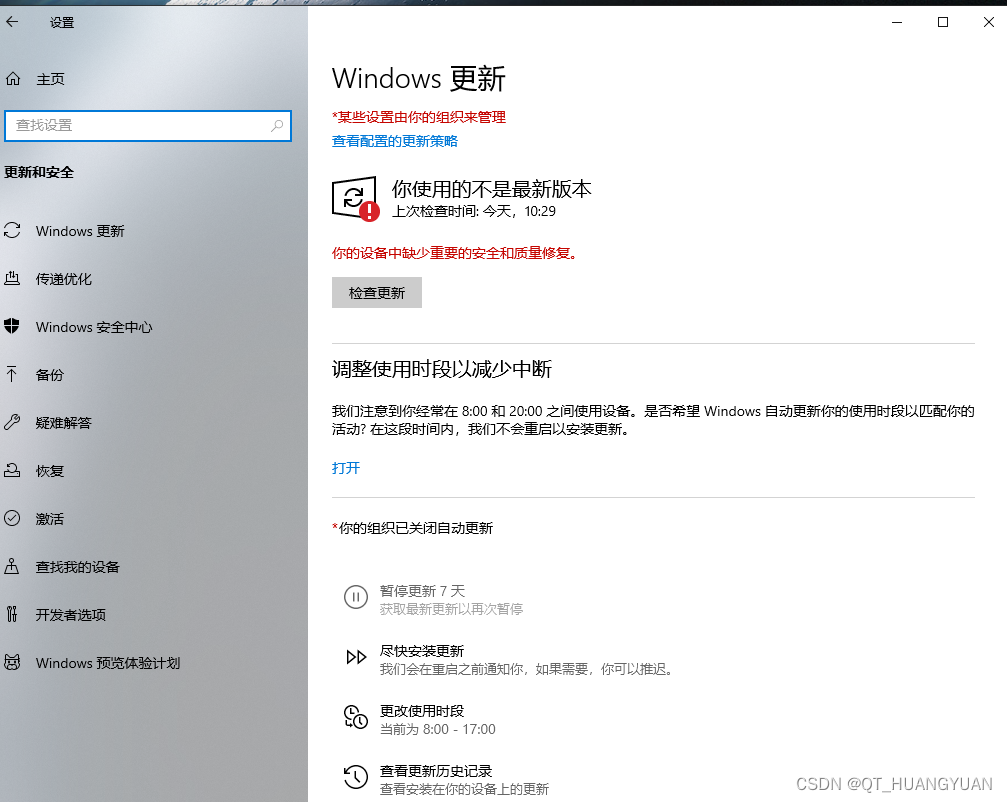The width and height of the screenshot is (1007, 802).
Task: Click the 检查更新 button
Action: [377, 293]
